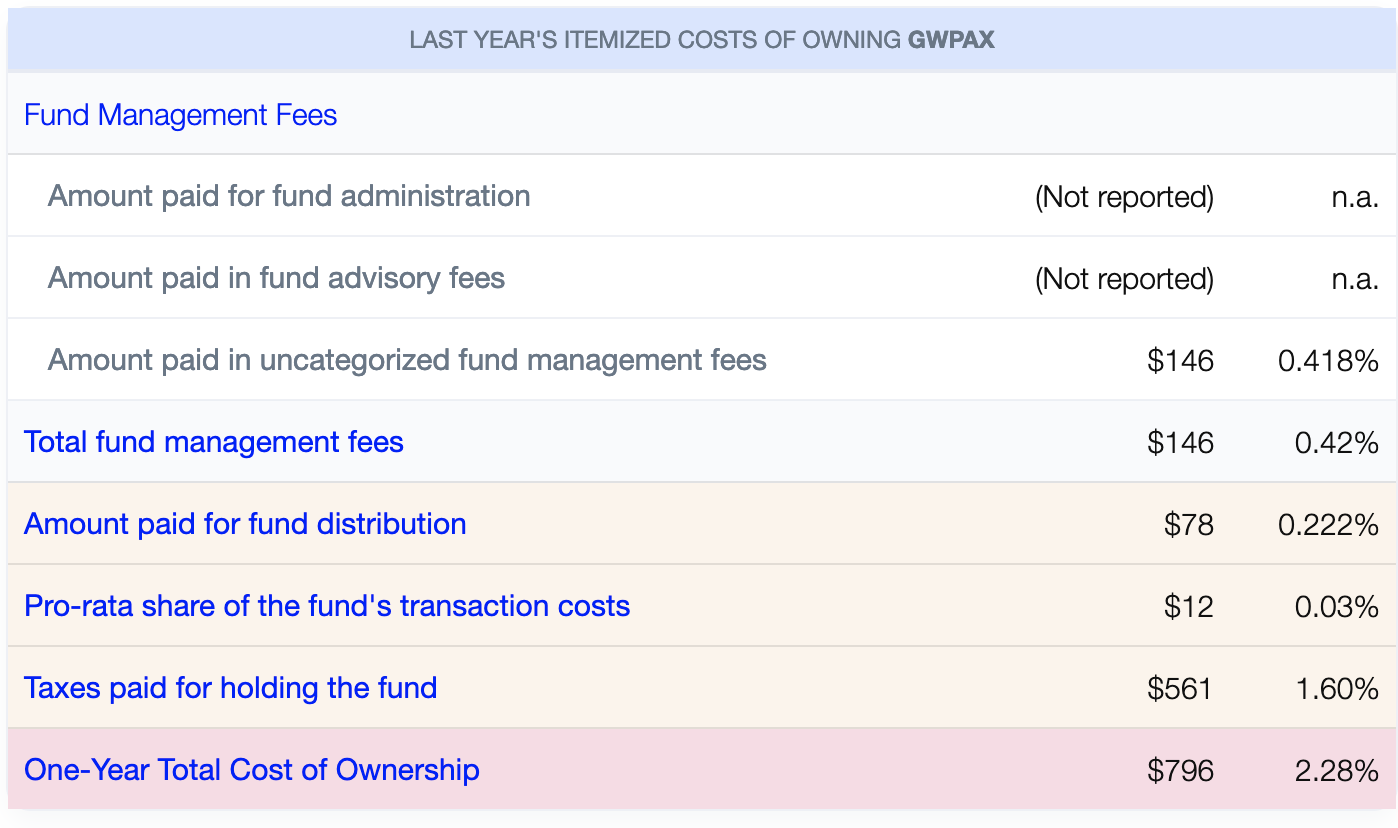Select the 0.418% percentage value
The height and width of the screenshot is (828, 1398).
1329,361
